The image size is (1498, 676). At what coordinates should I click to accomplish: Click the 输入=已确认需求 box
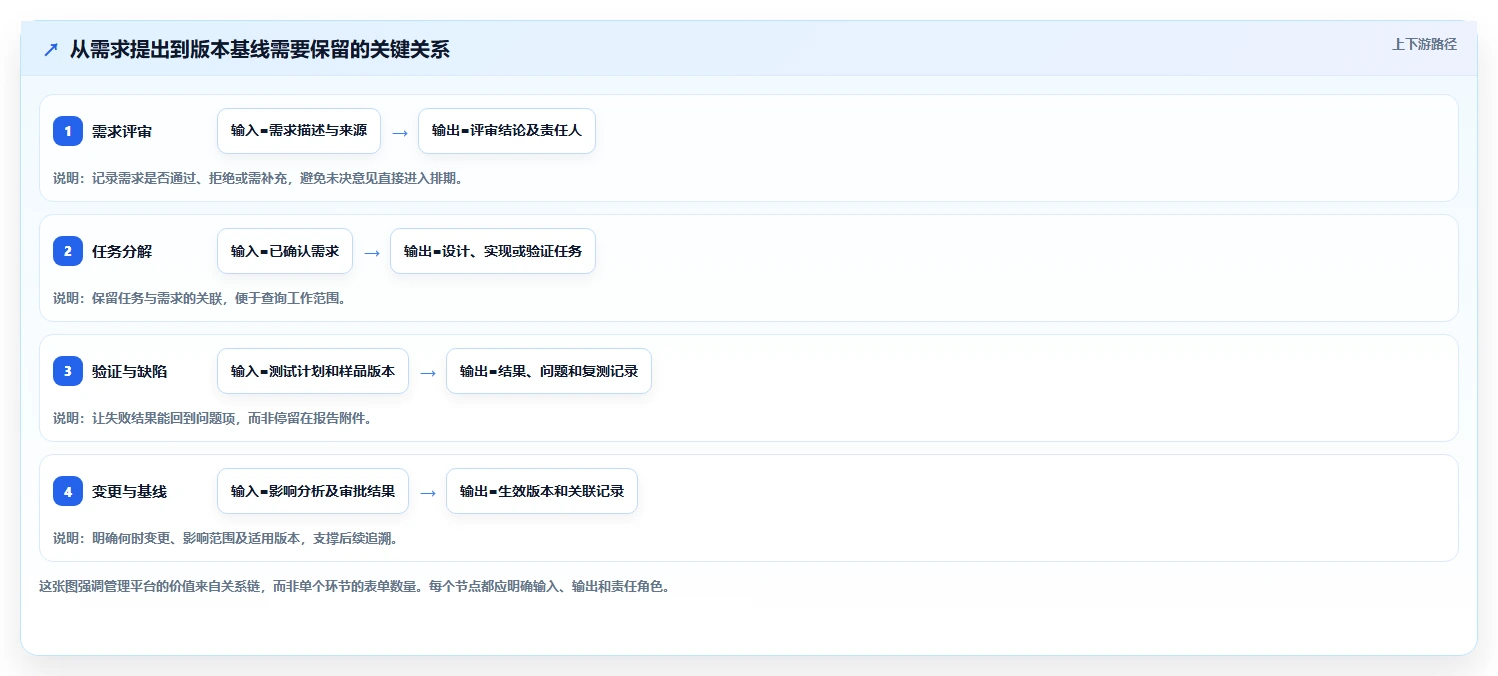285,251
